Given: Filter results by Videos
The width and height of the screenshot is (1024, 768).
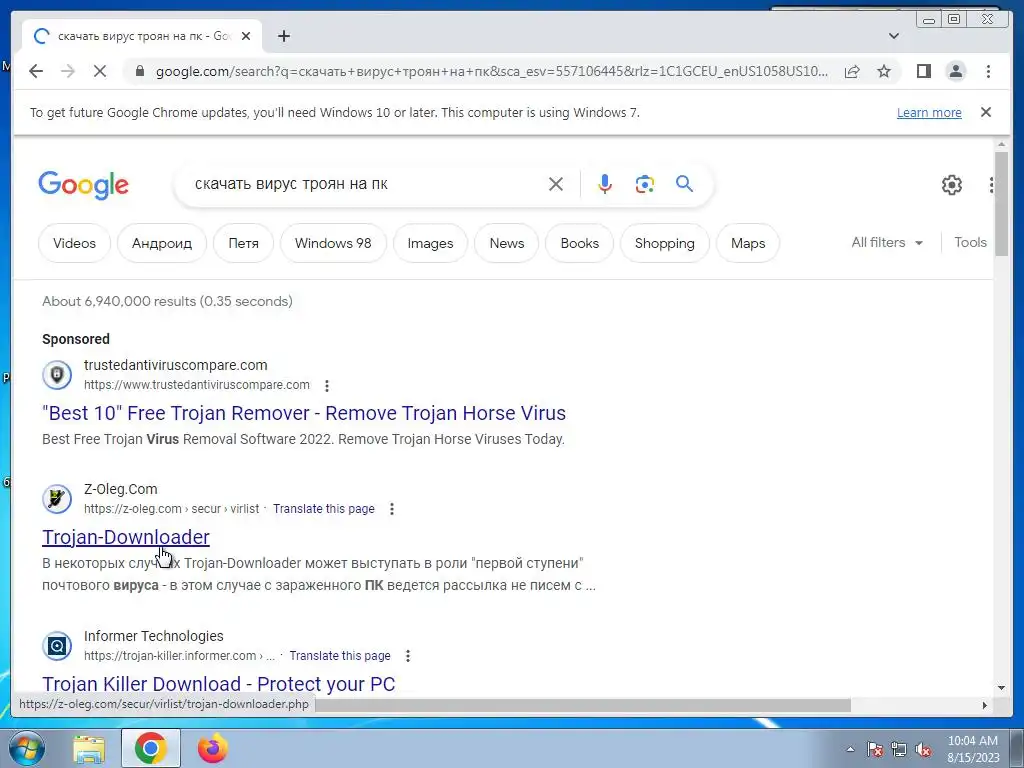Looking at the screenshot, I should 74,243.
